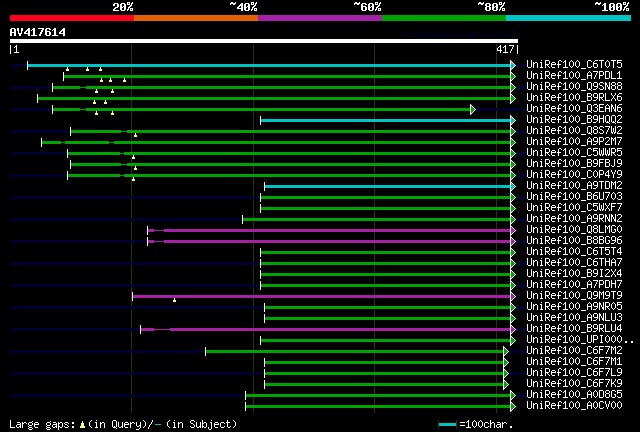Select the UniRef100_Q8LMG0 label

(574, 229)
